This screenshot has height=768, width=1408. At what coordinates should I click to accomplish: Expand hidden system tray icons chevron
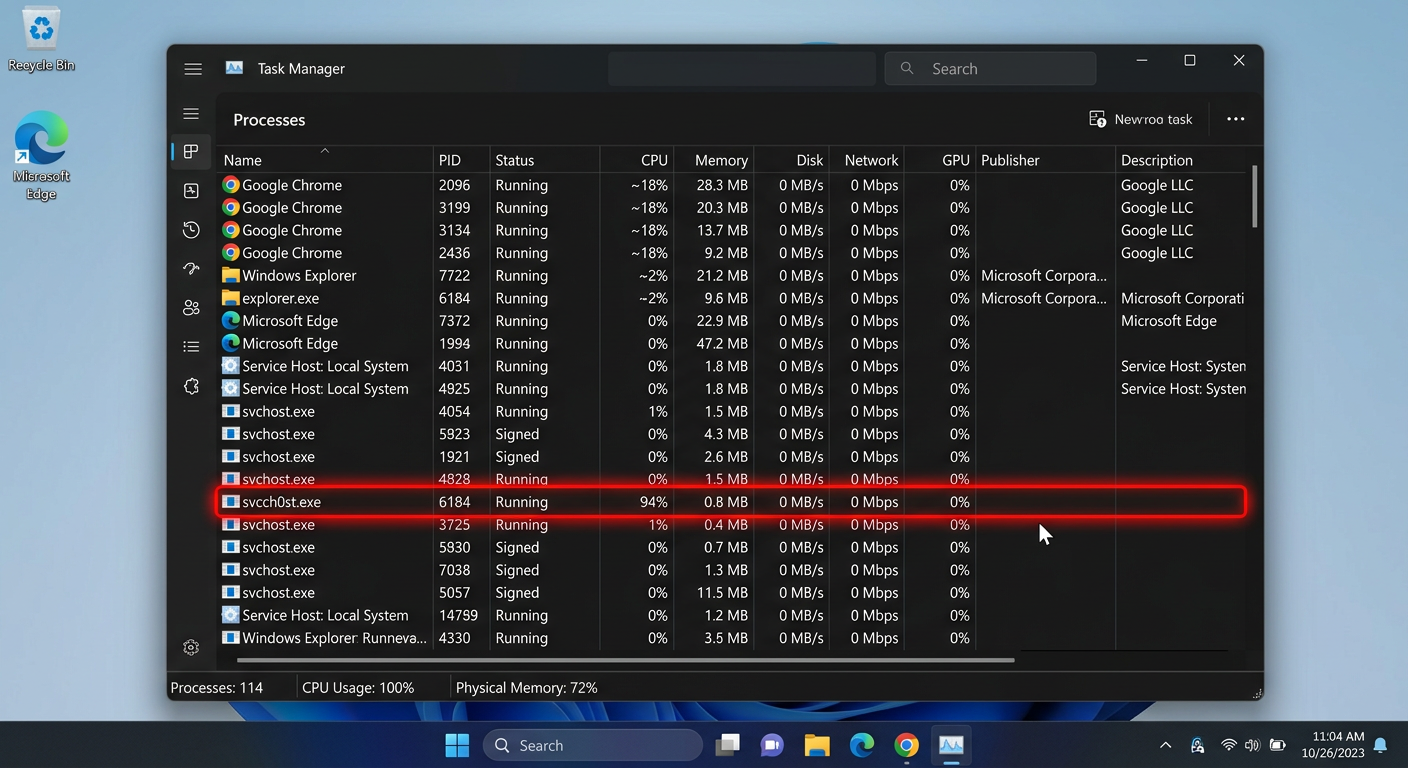click(1165, 746)
